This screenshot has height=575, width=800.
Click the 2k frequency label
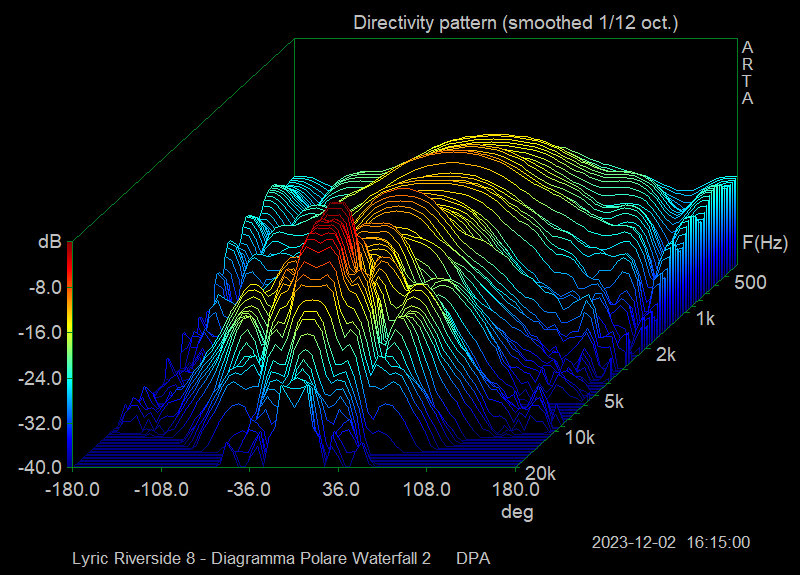click(x=666, y=355)
